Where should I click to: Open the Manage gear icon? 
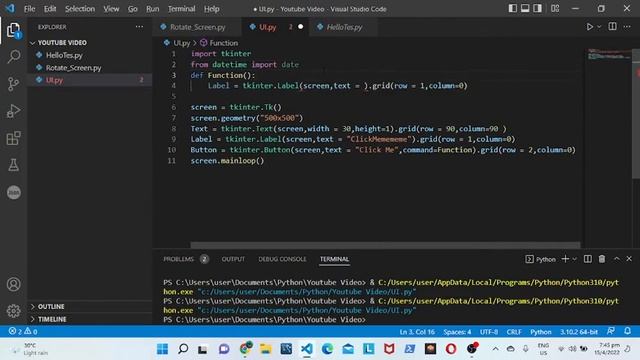tap(13, 311)
